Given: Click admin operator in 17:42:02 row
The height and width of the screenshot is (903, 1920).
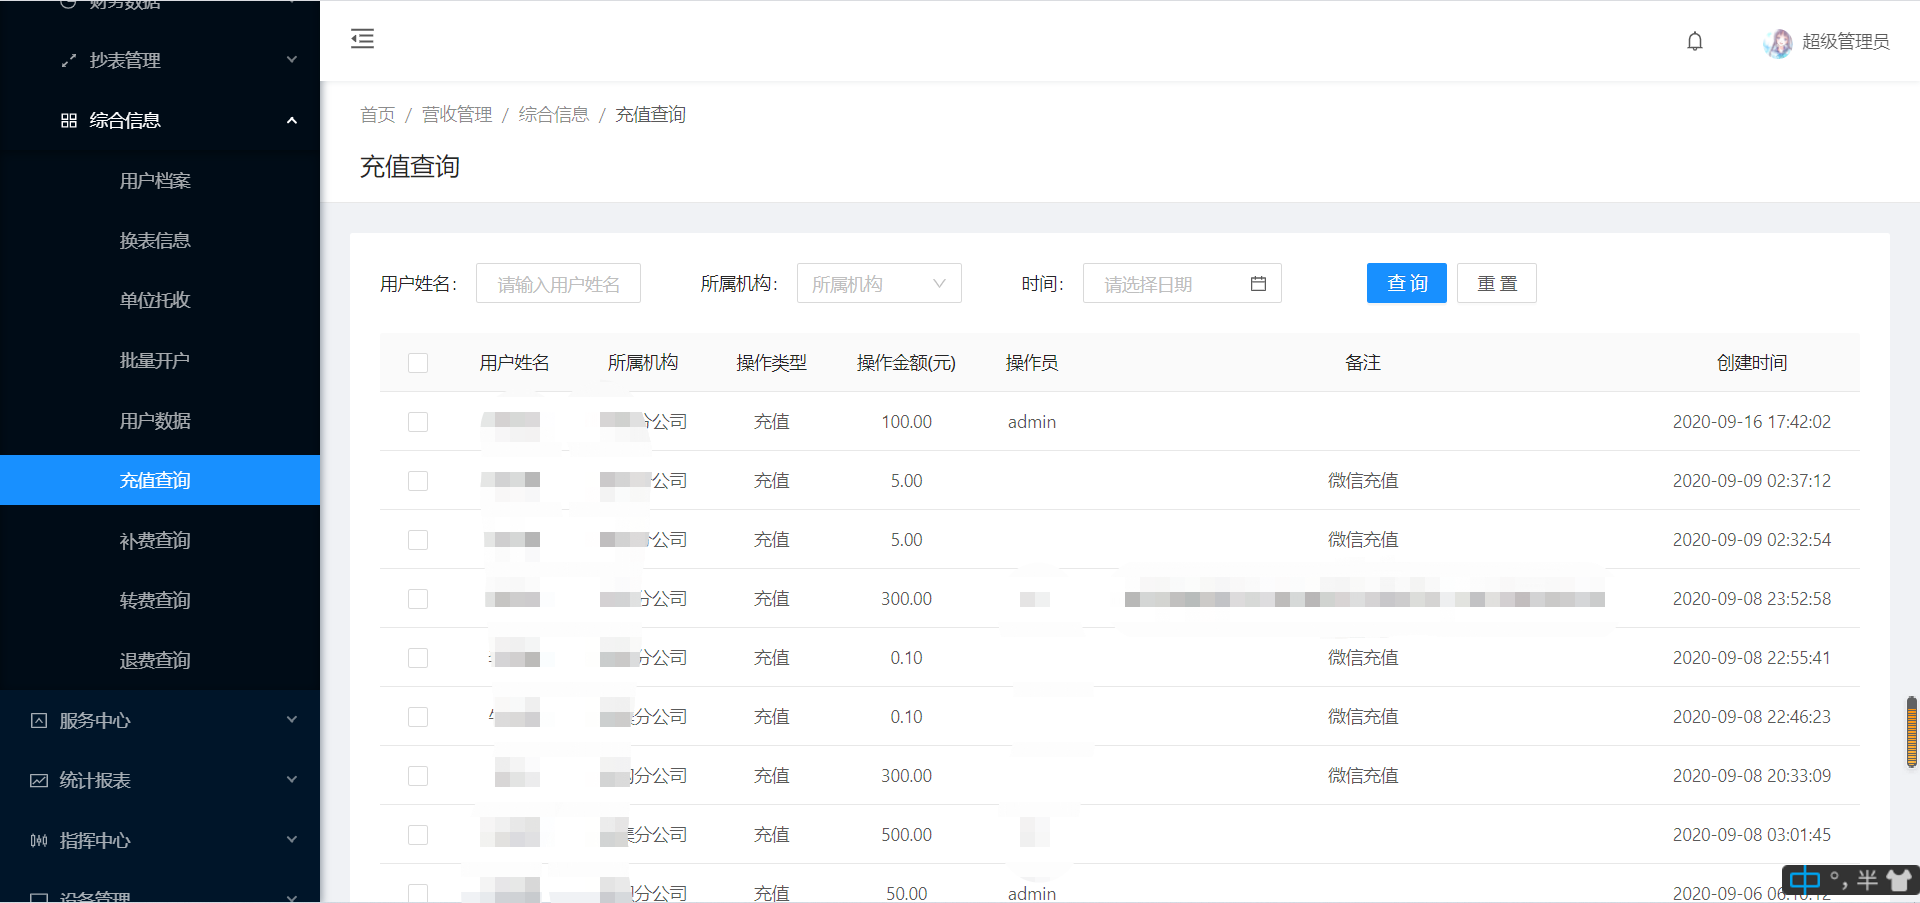Looking at the screenshot, I should pos(1032,422).
